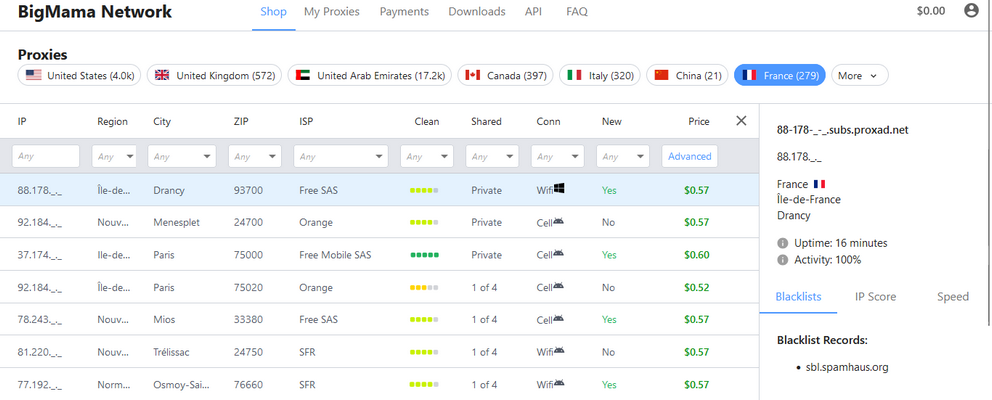Select the United States country filter

80,75
